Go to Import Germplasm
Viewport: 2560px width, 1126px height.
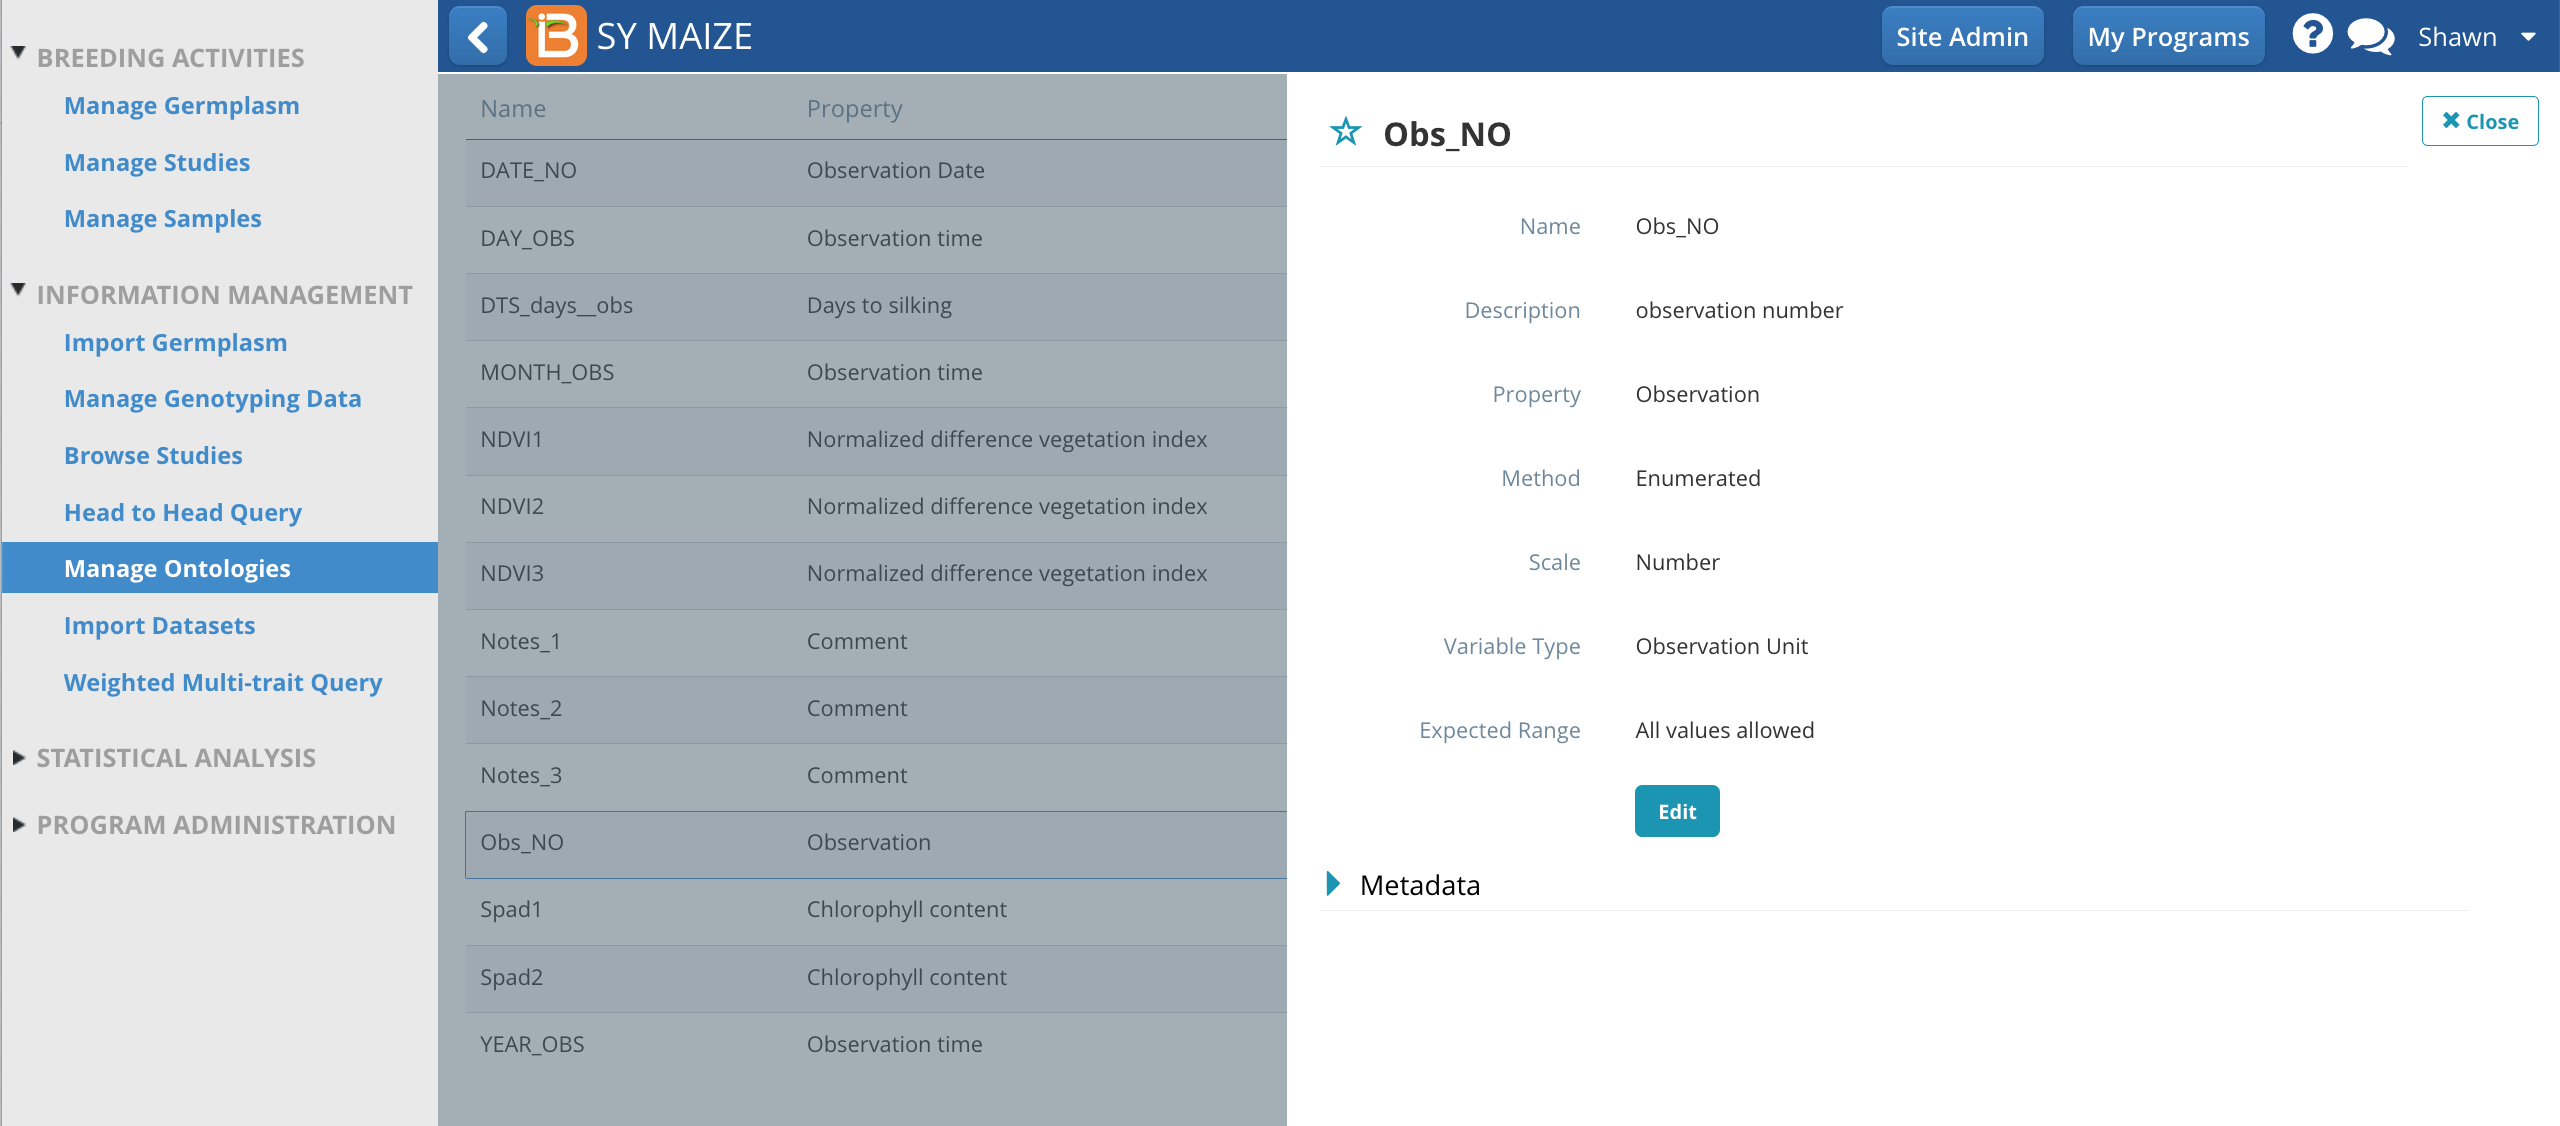click(176, 342)
